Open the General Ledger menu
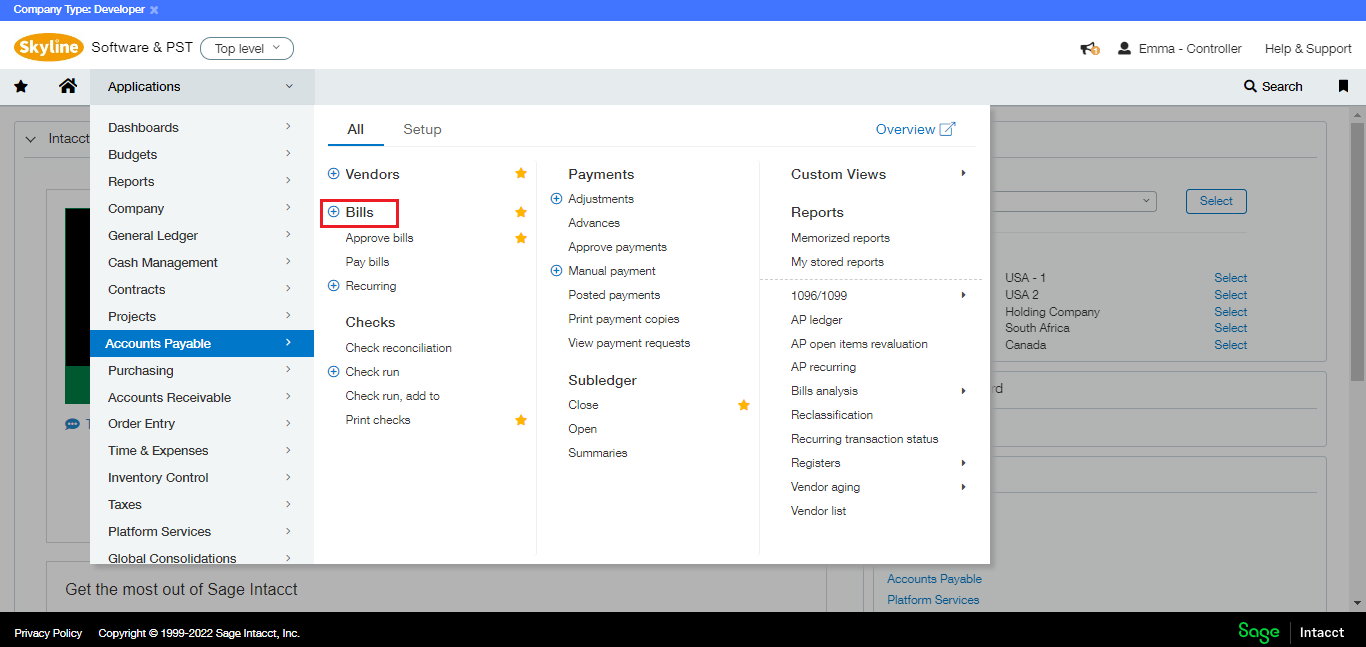 pos(202,235)
